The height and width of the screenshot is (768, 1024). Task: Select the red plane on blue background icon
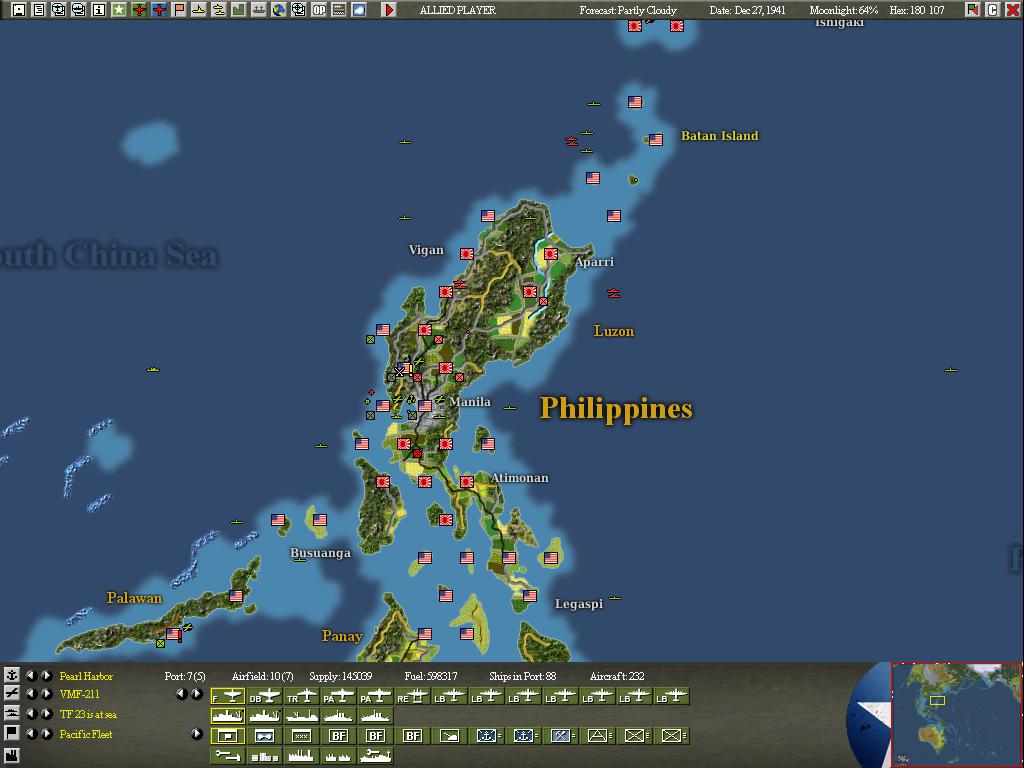click(159, 10)
